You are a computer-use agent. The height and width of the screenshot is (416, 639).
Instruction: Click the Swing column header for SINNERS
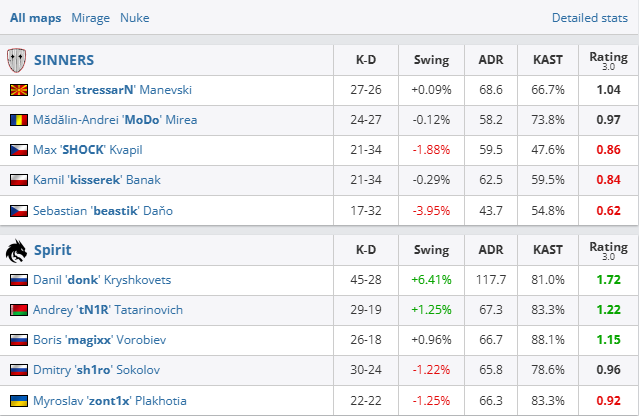(431, 60)
